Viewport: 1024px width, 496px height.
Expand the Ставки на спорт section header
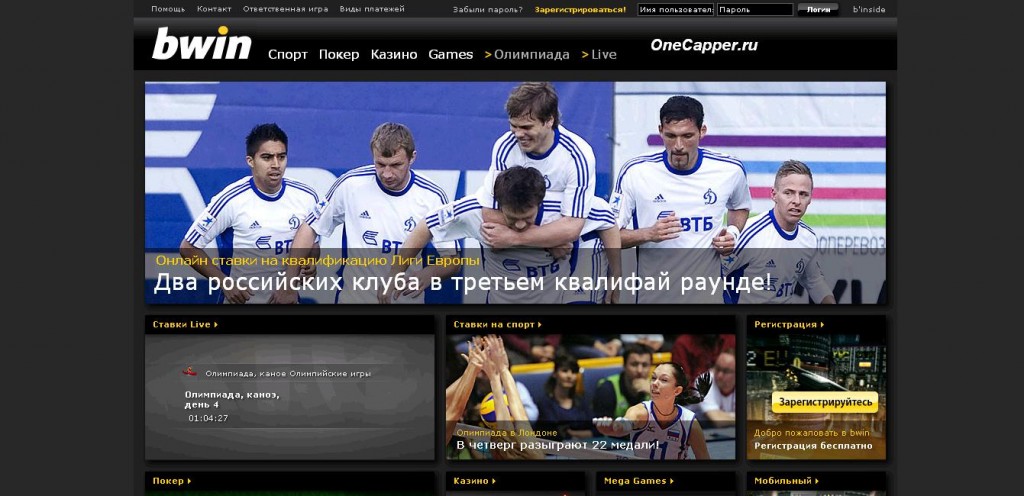pyautogui.click(x=498, y=324)
